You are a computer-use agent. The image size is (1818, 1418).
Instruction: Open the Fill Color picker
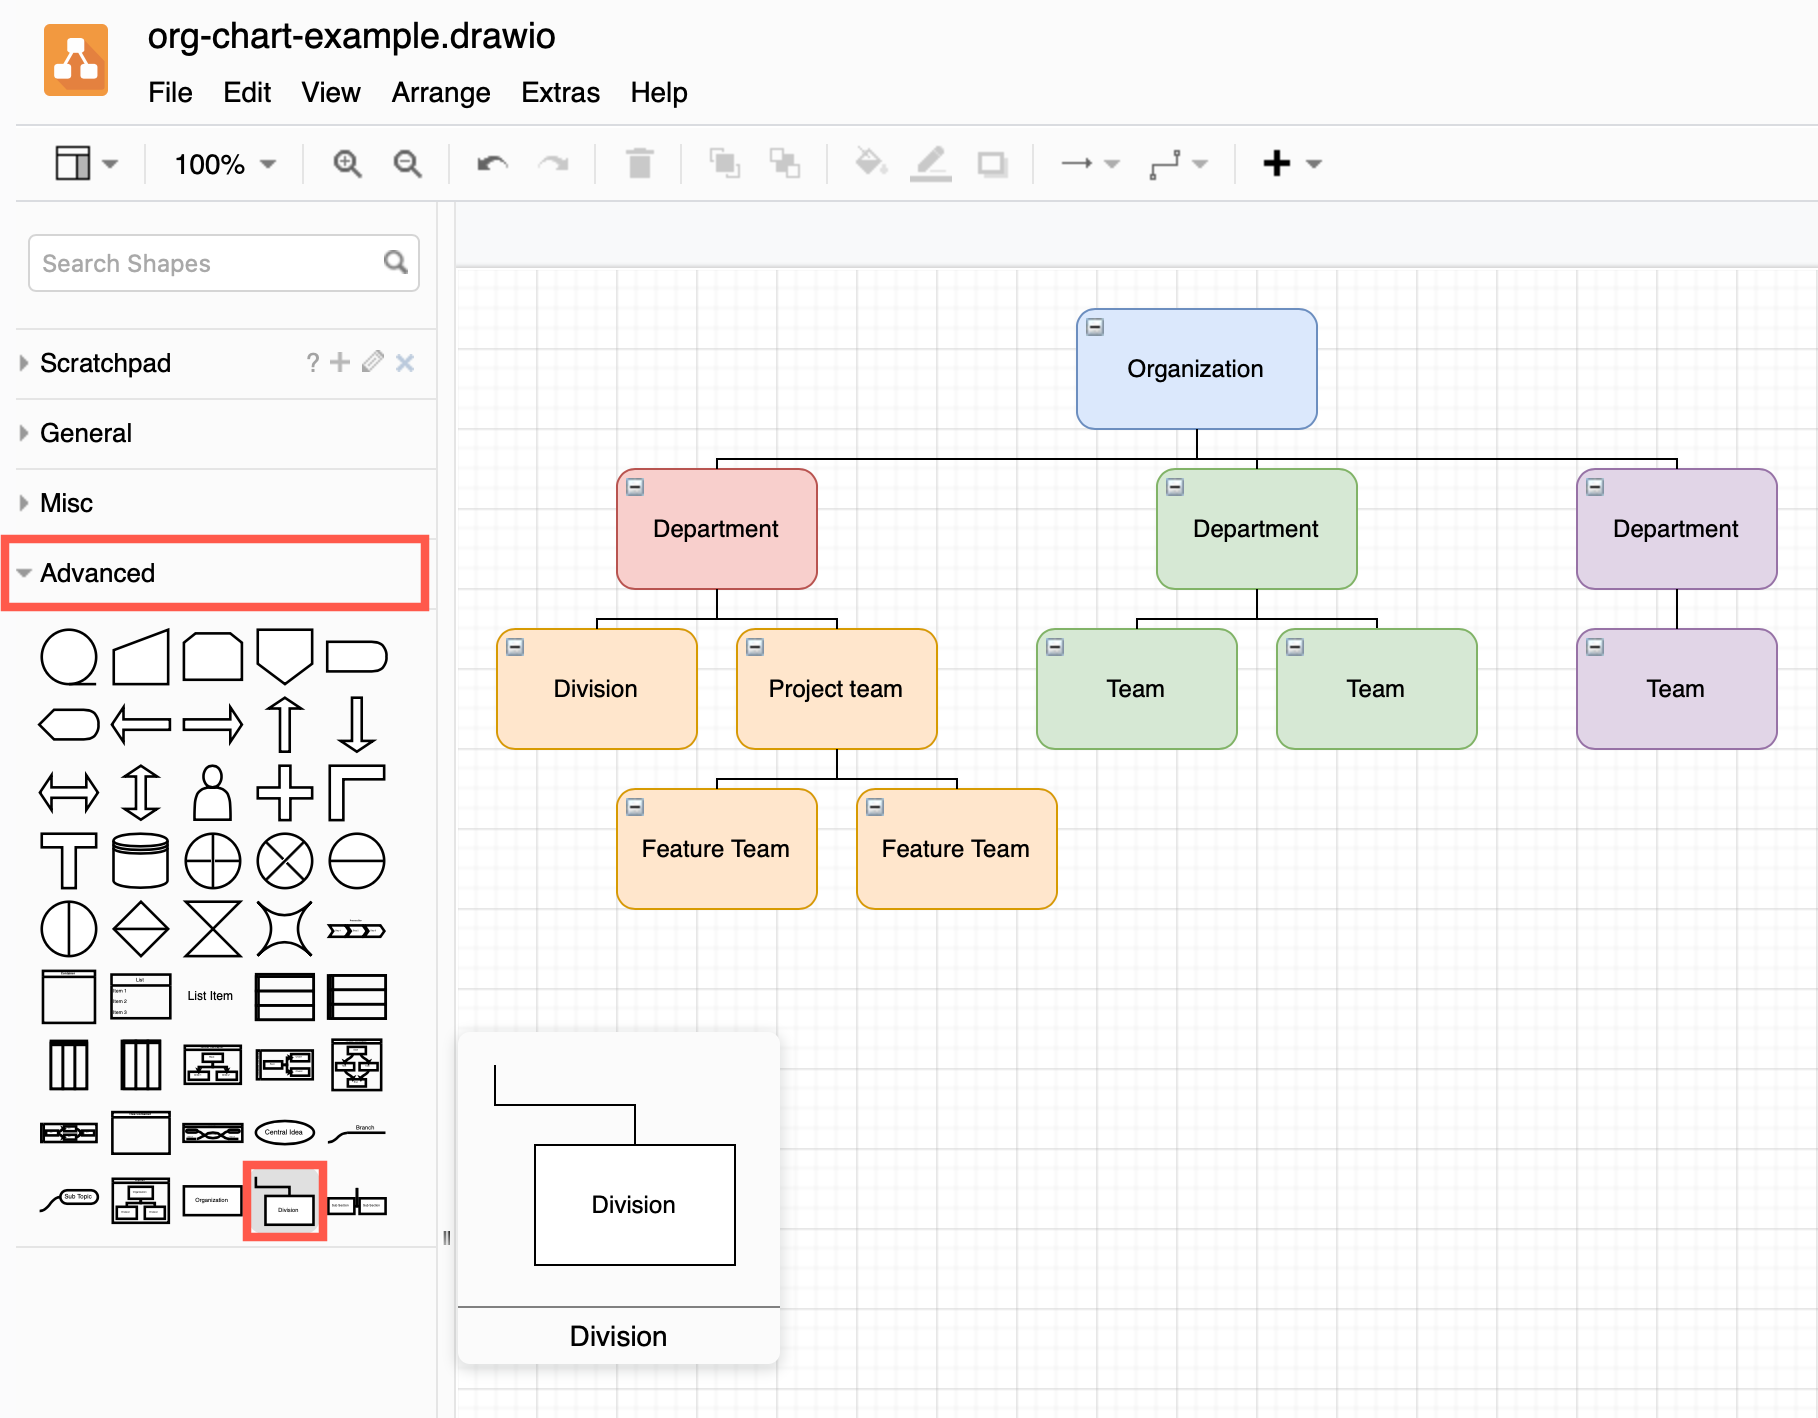pos(871,163)
